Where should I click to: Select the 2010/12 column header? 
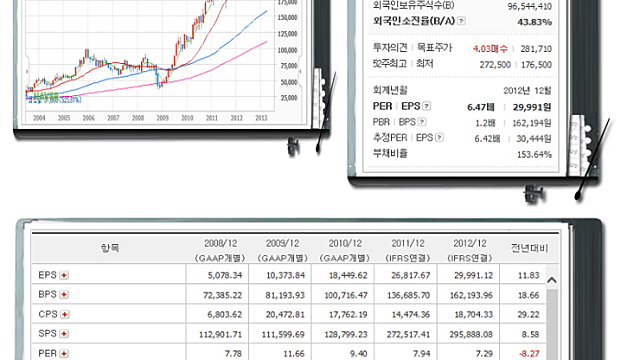(x=345, y=250)
